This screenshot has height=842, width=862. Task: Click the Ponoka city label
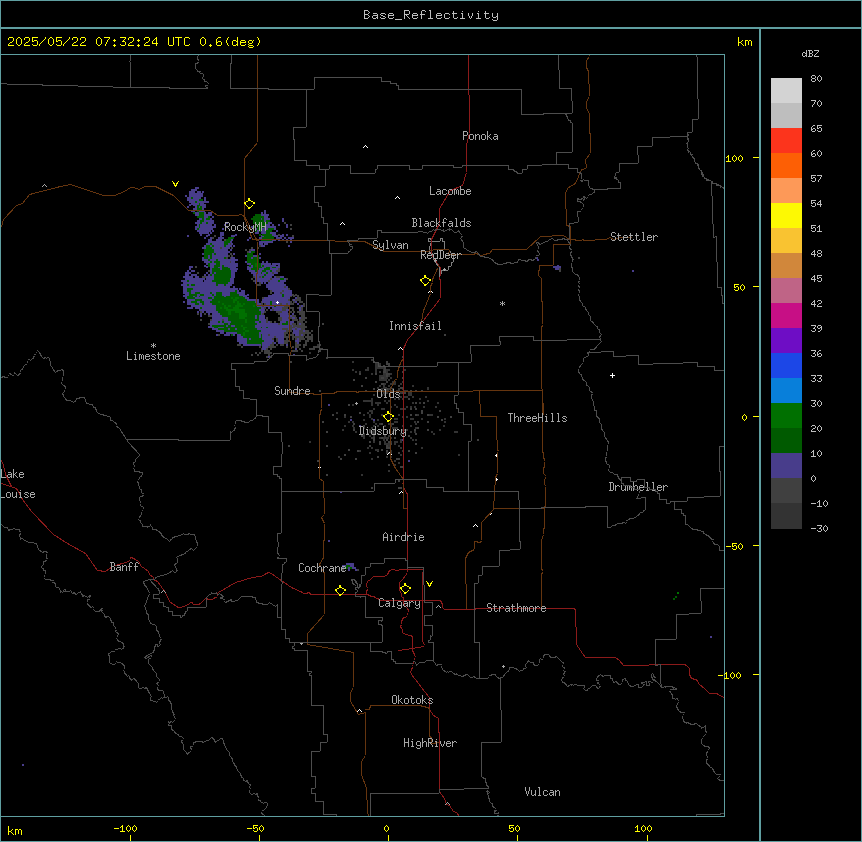click(480, 136)
